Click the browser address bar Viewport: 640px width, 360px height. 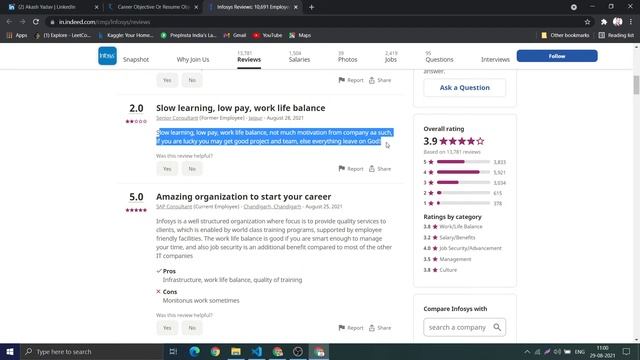click(314, 22)
